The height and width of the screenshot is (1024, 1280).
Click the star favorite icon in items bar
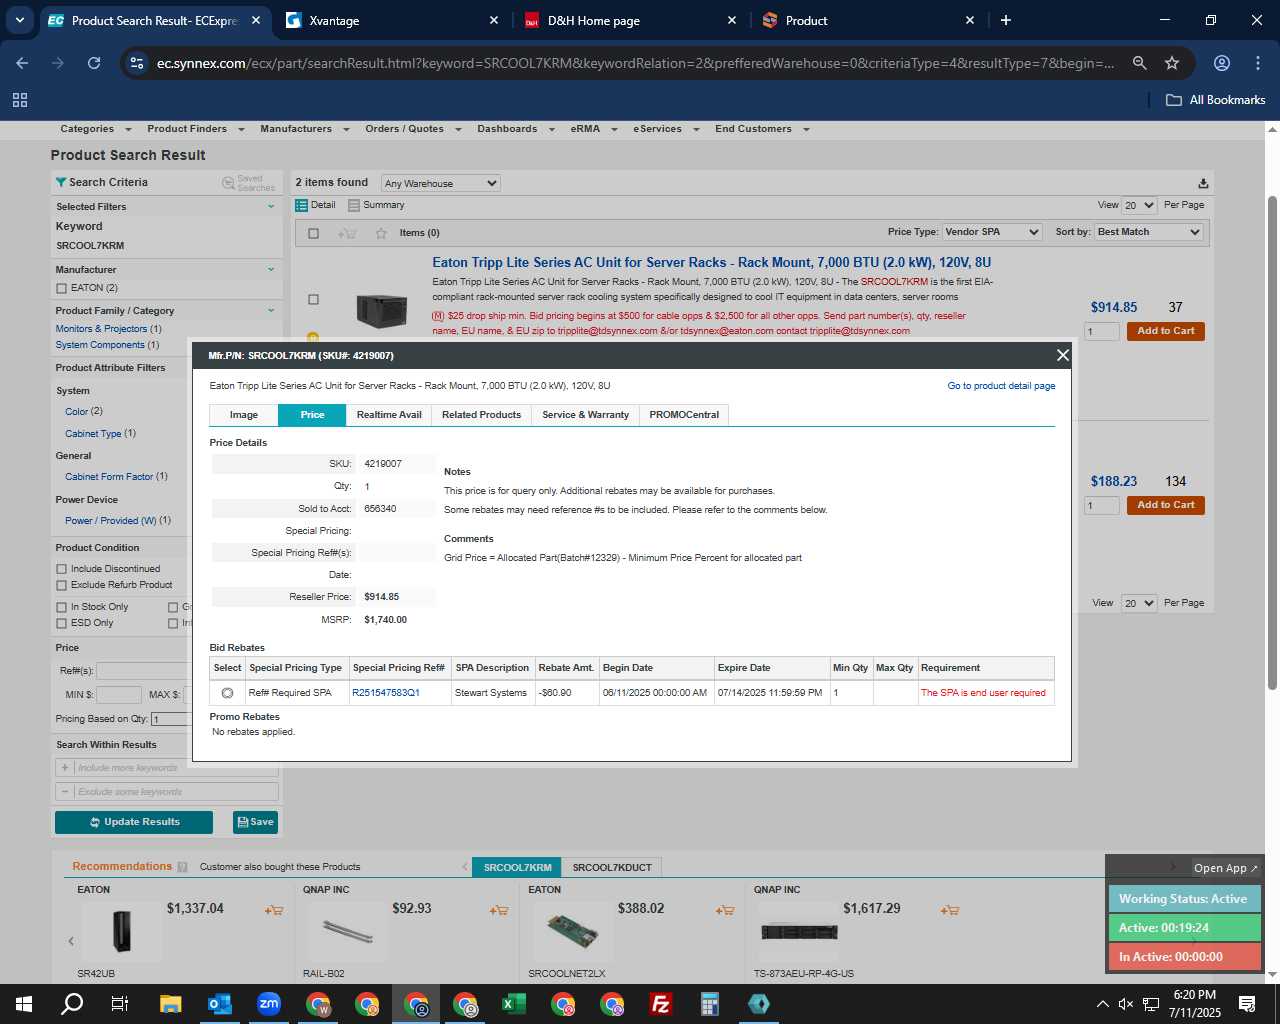[x=381, y=233]
